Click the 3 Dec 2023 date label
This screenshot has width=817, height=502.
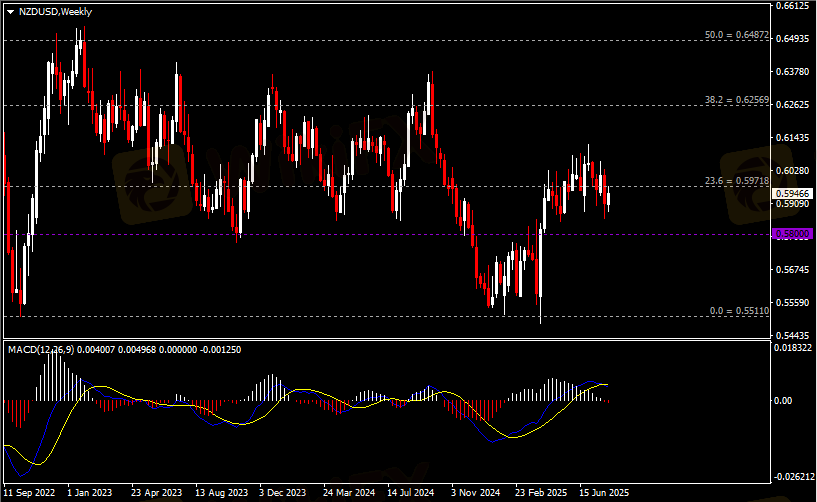[x=282, y=493]
